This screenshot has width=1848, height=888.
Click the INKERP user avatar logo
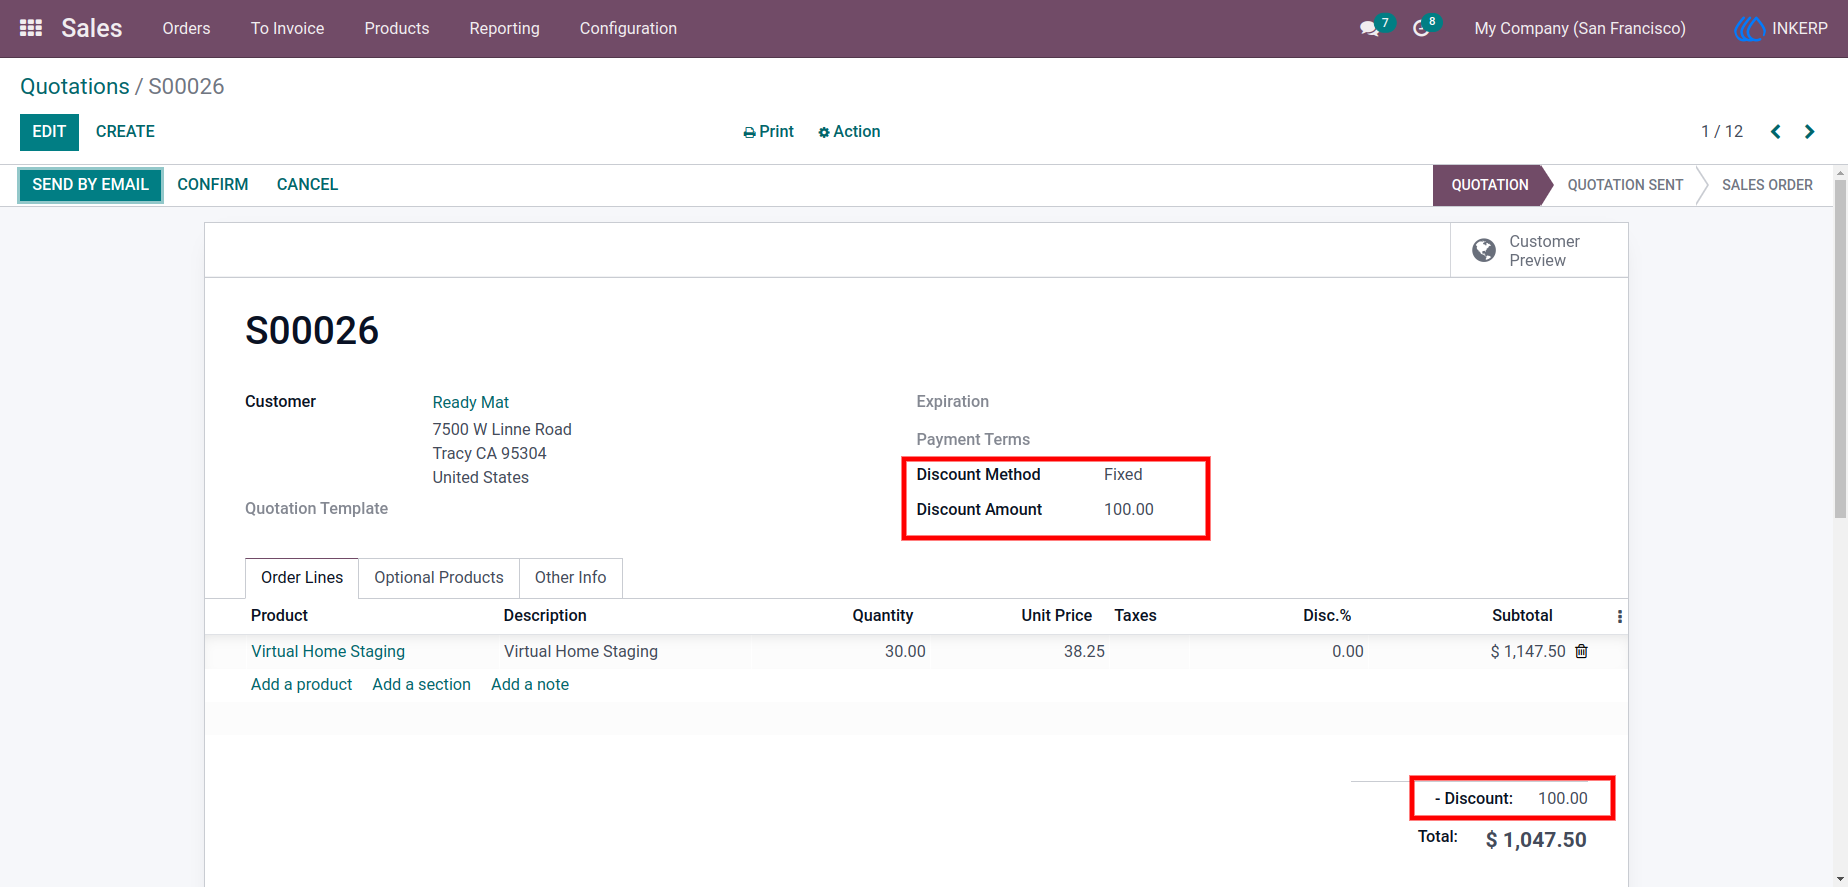(1749, 29)
